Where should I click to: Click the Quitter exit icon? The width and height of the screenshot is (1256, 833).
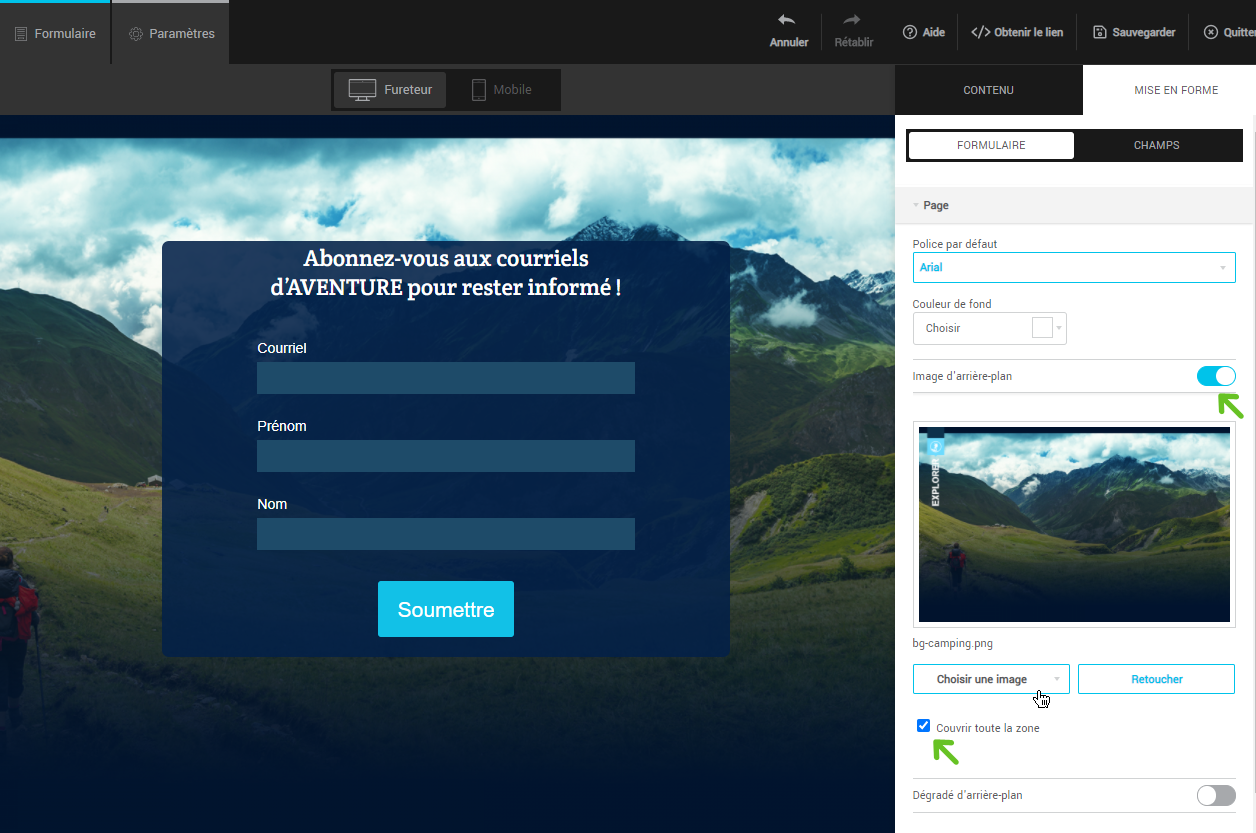(1211, 32)
